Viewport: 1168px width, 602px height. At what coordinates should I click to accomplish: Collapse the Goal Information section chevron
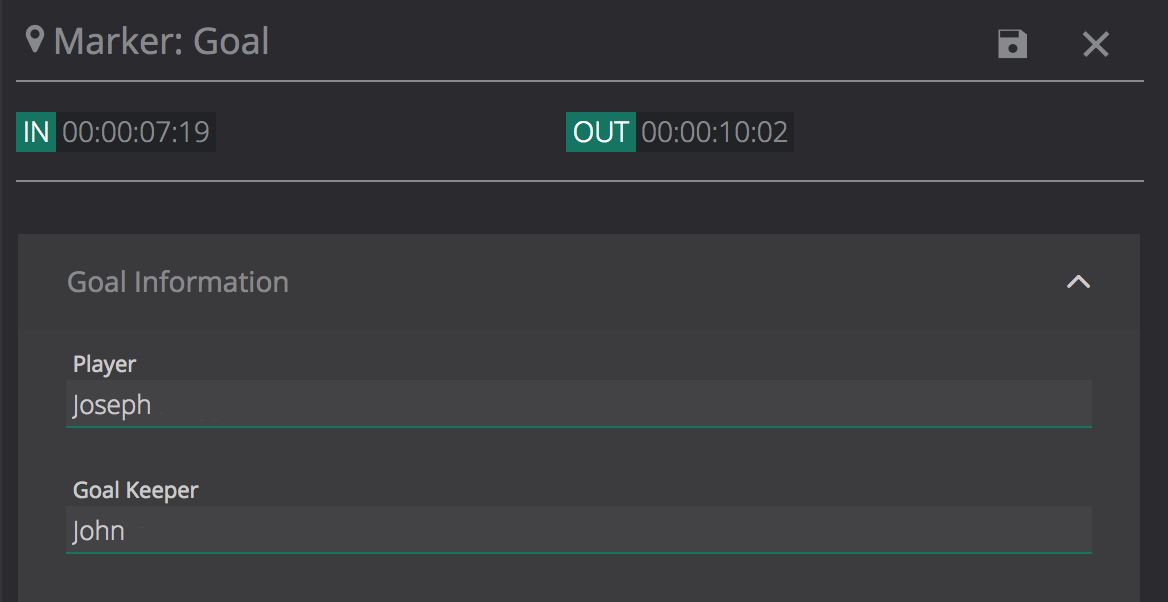click(1078, 282)
